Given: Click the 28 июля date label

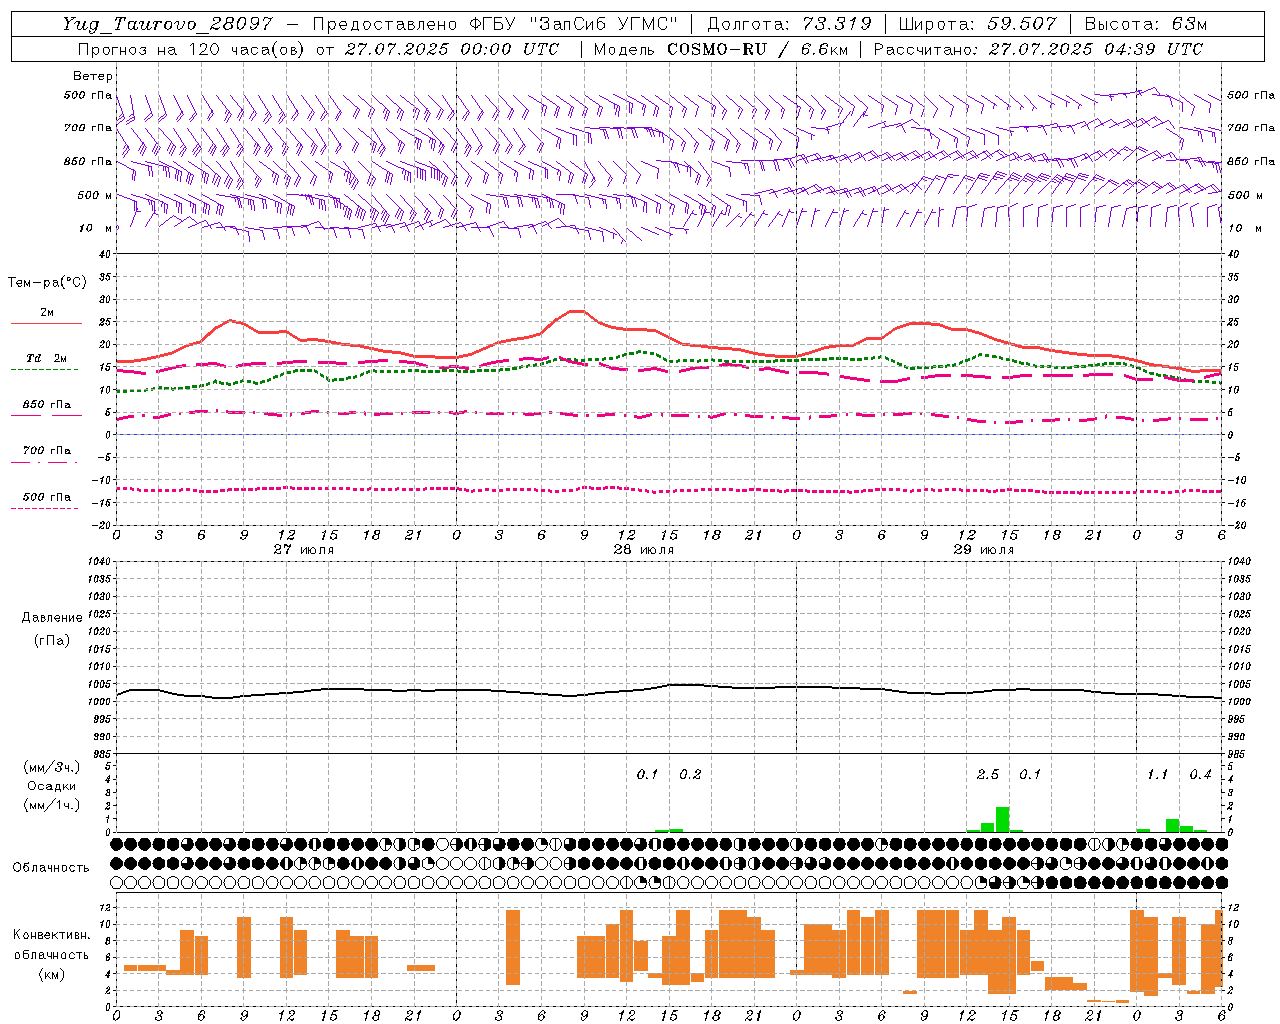Looking at the screenshot, I should tap(643, 550).
